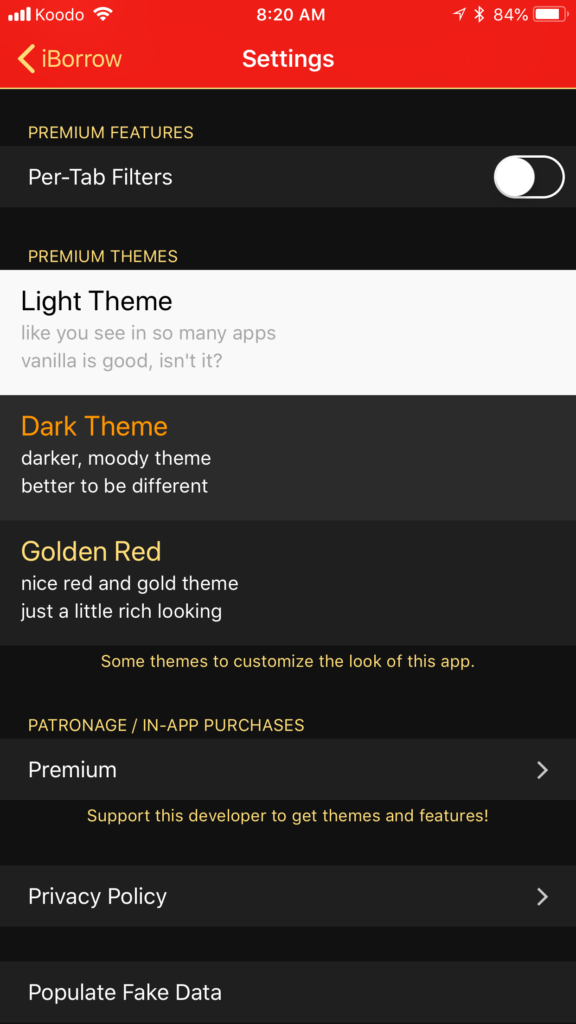Open Premium via its chevron arrow

coord(542,770)
